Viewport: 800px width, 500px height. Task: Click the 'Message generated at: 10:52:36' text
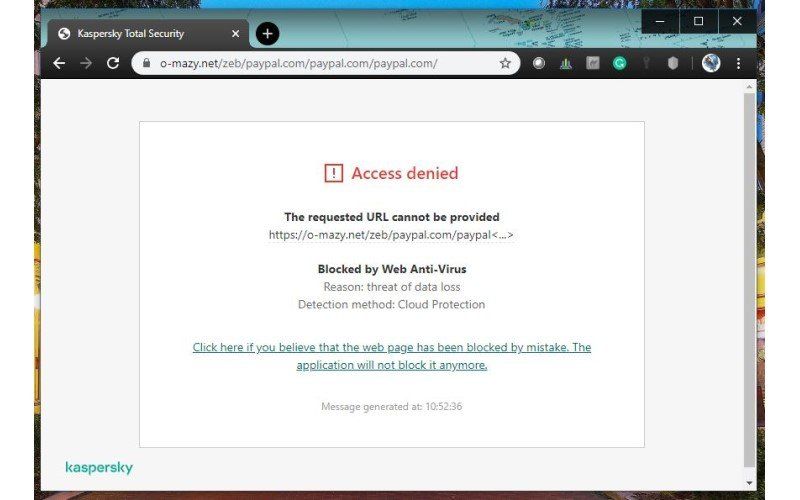pyautogui.click(x=391, y=407)
